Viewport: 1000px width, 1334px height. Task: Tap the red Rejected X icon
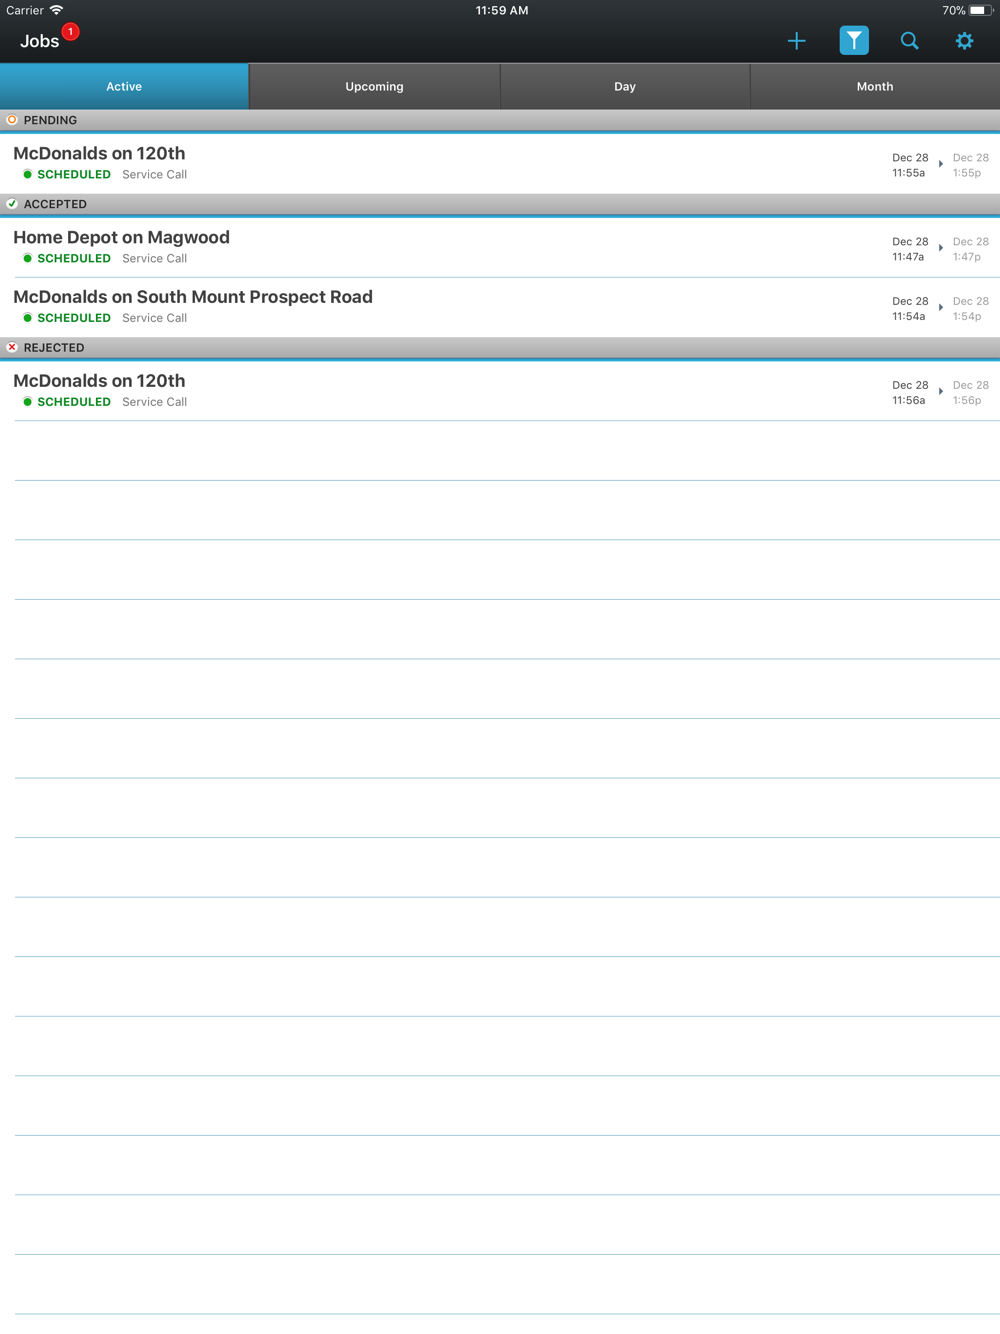click(12, 348)
